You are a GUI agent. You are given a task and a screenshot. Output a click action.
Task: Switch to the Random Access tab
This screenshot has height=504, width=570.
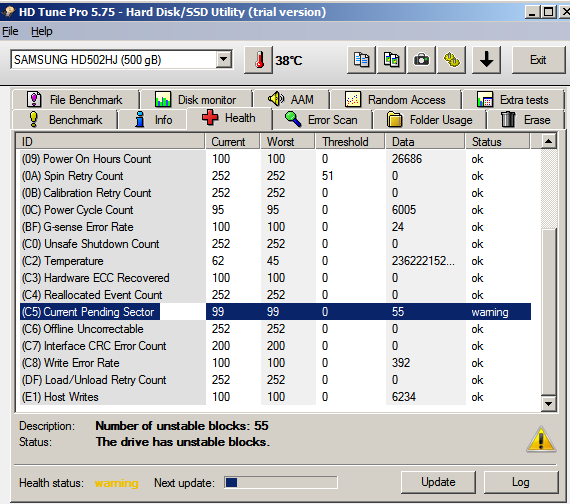pos(396,99)
